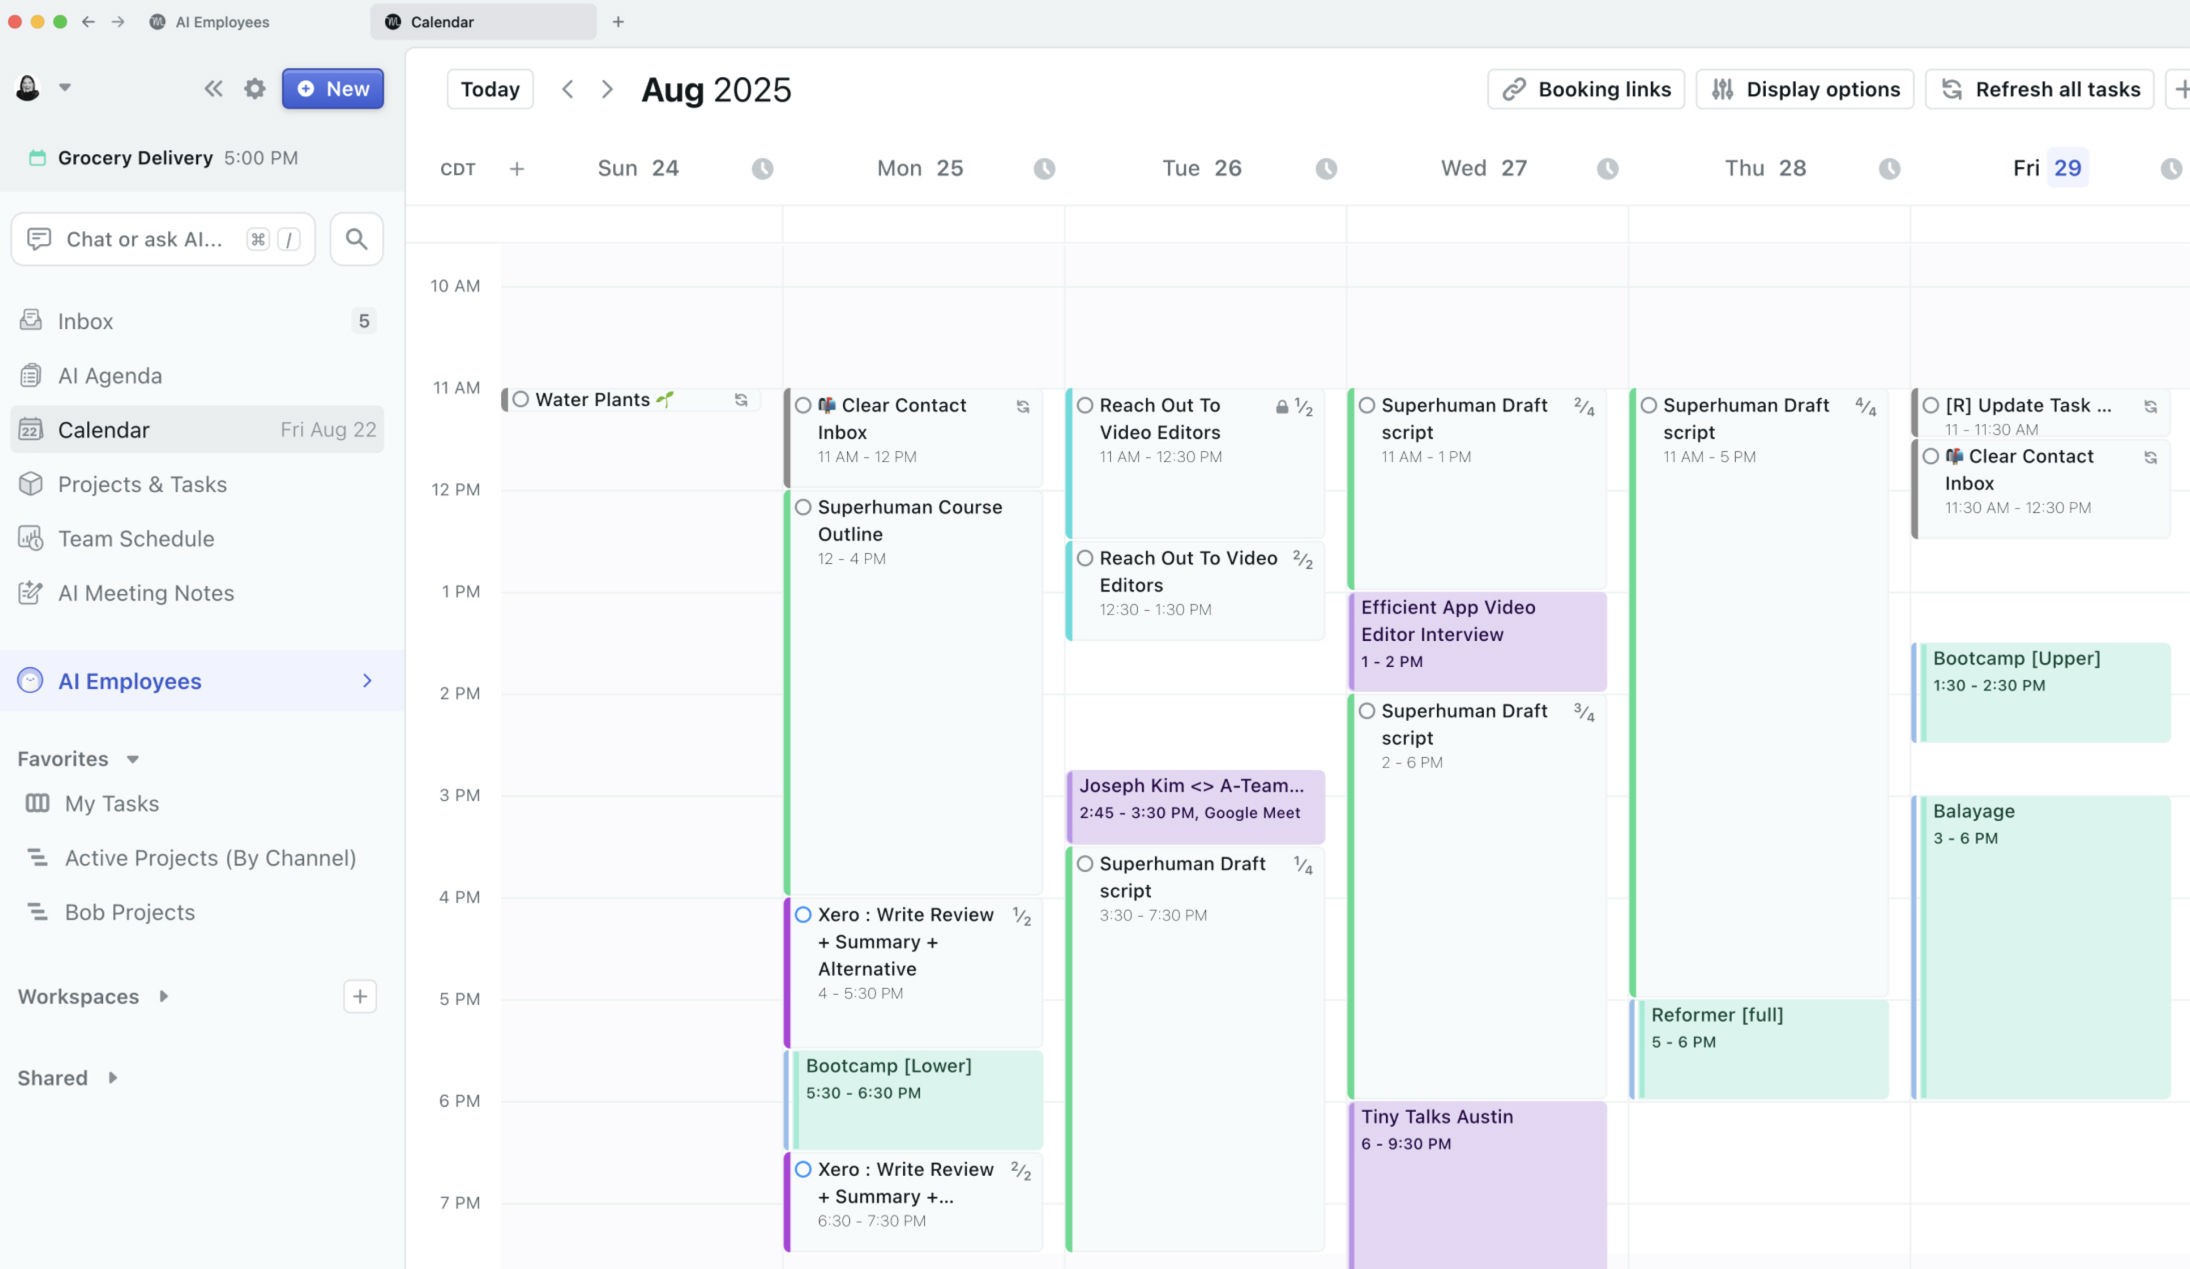Jump to Today
The image size is (2190, 1269).
click(490, 89)
